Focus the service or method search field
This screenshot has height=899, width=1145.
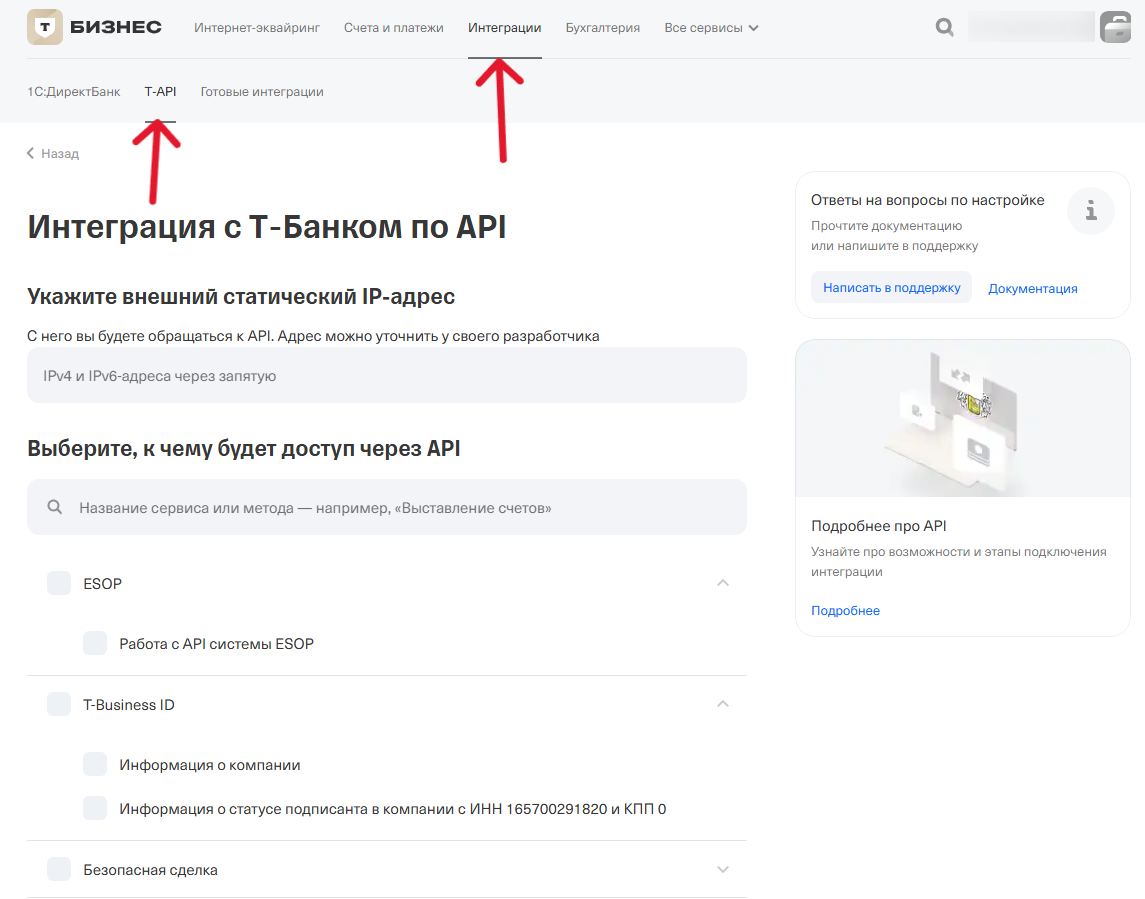click(x=387, y=507)
